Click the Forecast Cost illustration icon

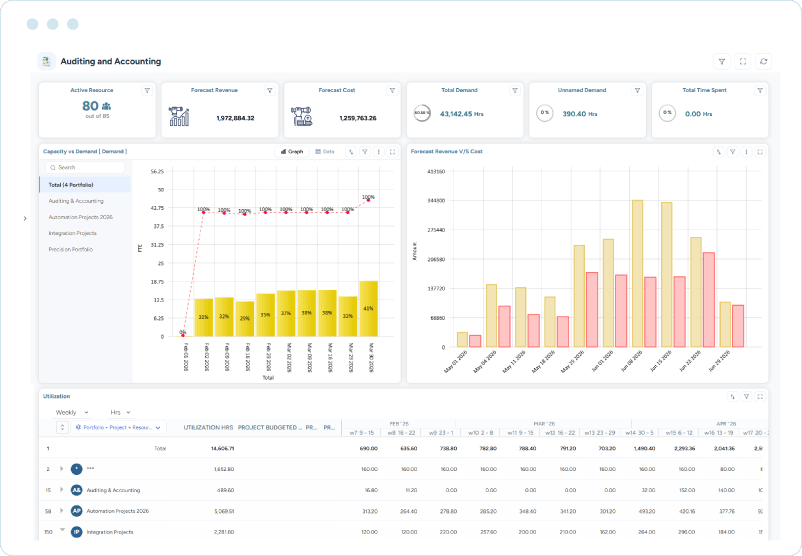coord(302,117)
